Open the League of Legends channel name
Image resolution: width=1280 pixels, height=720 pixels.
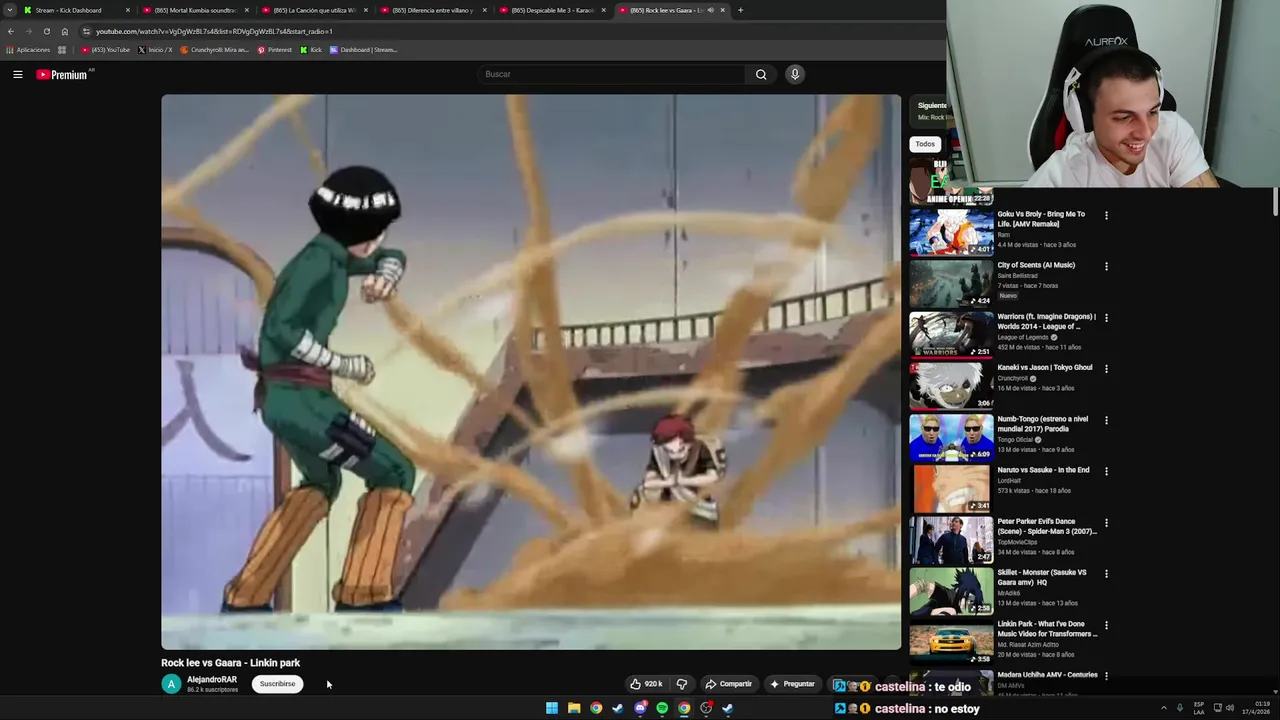pyautogui.click(x=1022, y=337)
